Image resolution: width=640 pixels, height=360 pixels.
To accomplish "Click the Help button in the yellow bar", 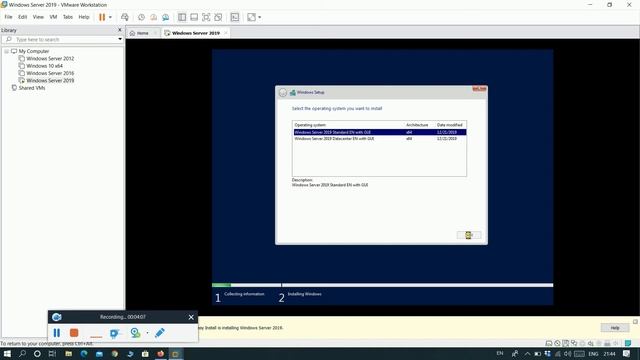I will pyautogui.click(x=615, y=328).
